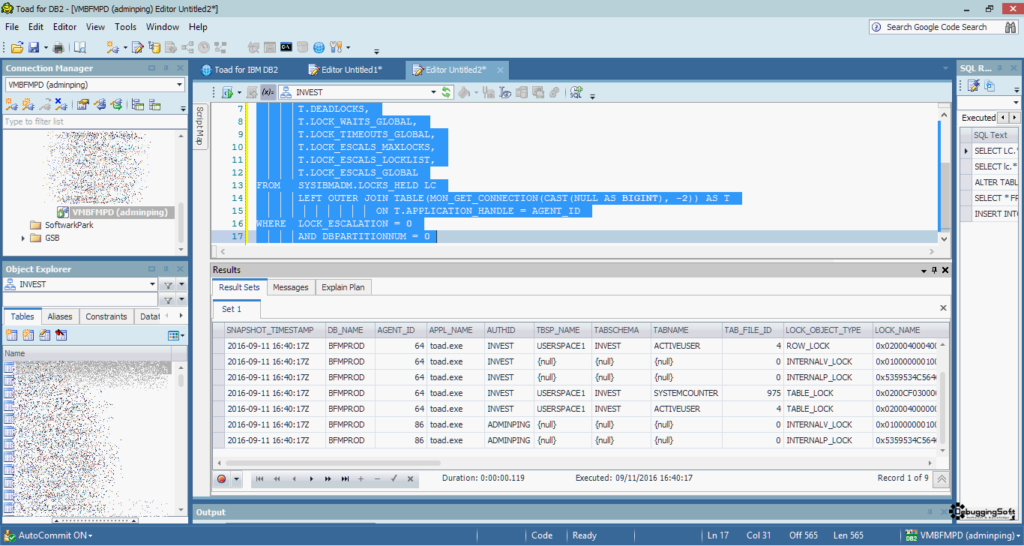Close the Set 1 result tab
Image resolution: width=1024 pixels, height=546 pixels.
coord(943,308)
